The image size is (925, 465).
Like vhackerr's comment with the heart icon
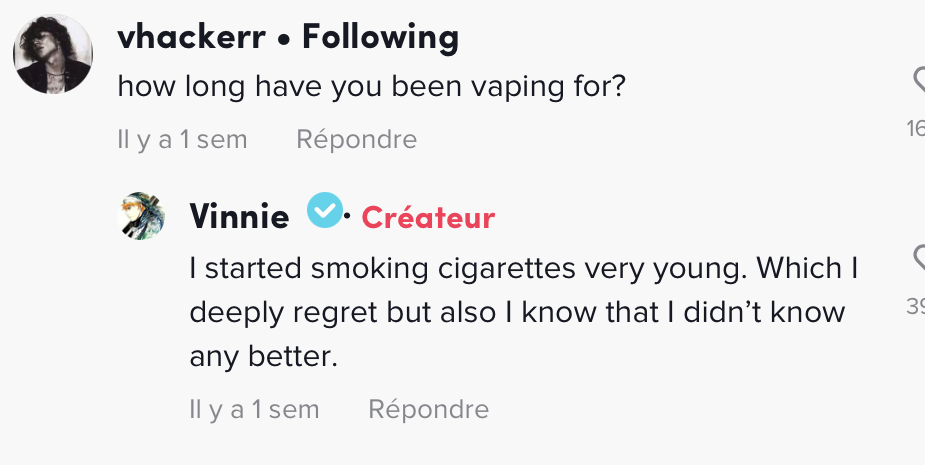pyautogui.click(x=919, y=80)
